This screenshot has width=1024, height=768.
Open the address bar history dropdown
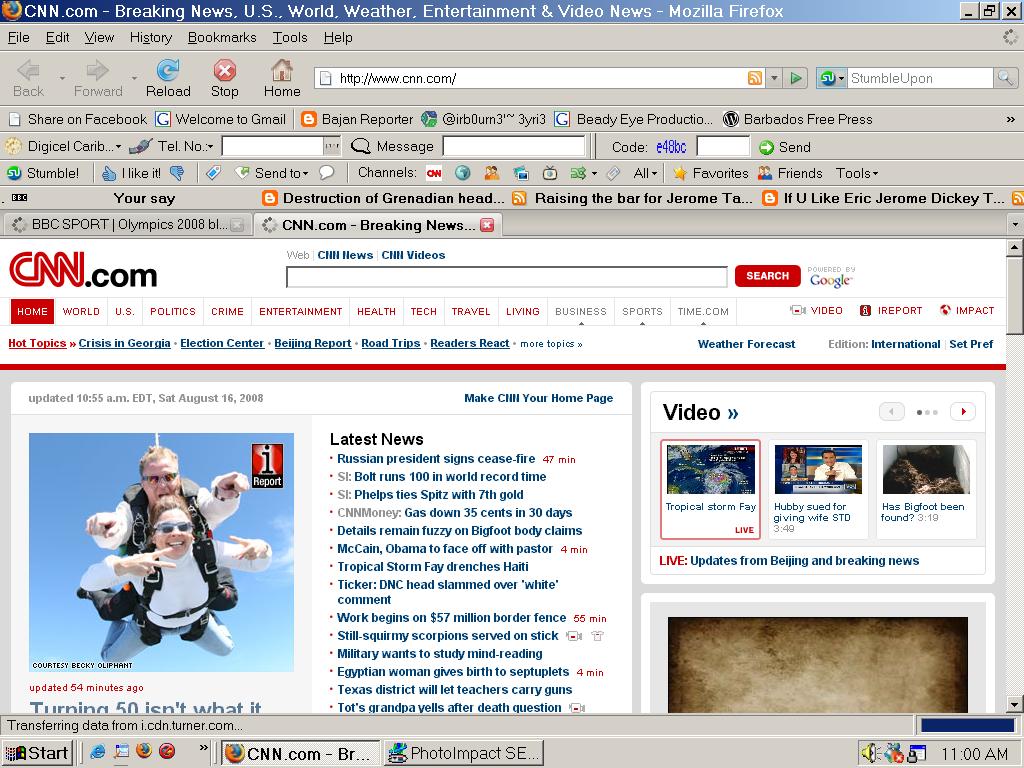point(775,78)
